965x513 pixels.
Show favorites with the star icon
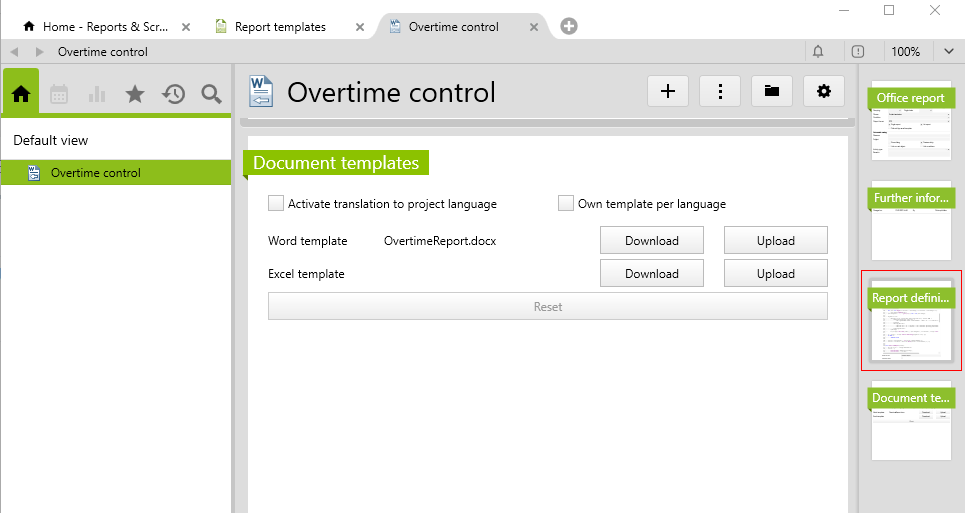tap(135, 94)
